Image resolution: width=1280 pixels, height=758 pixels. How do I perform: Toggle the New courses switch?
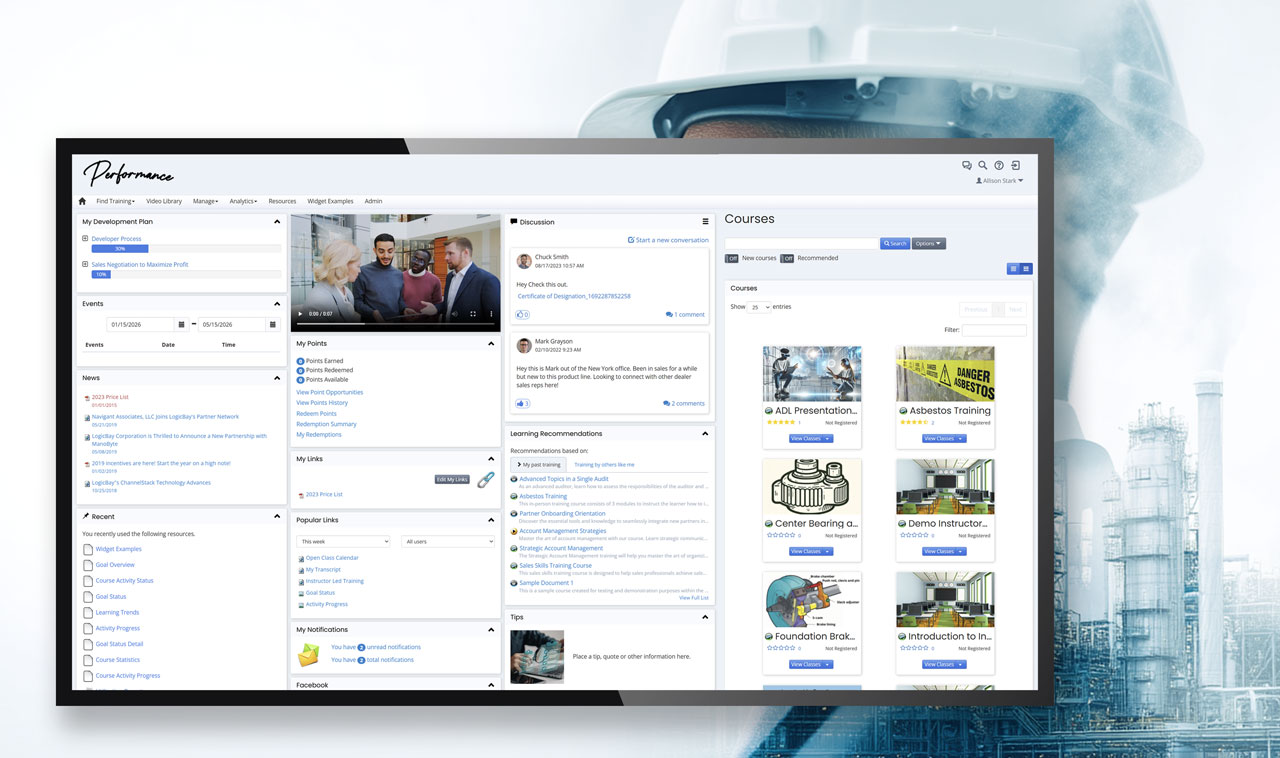pyautogui.click(x=732, y=258)
